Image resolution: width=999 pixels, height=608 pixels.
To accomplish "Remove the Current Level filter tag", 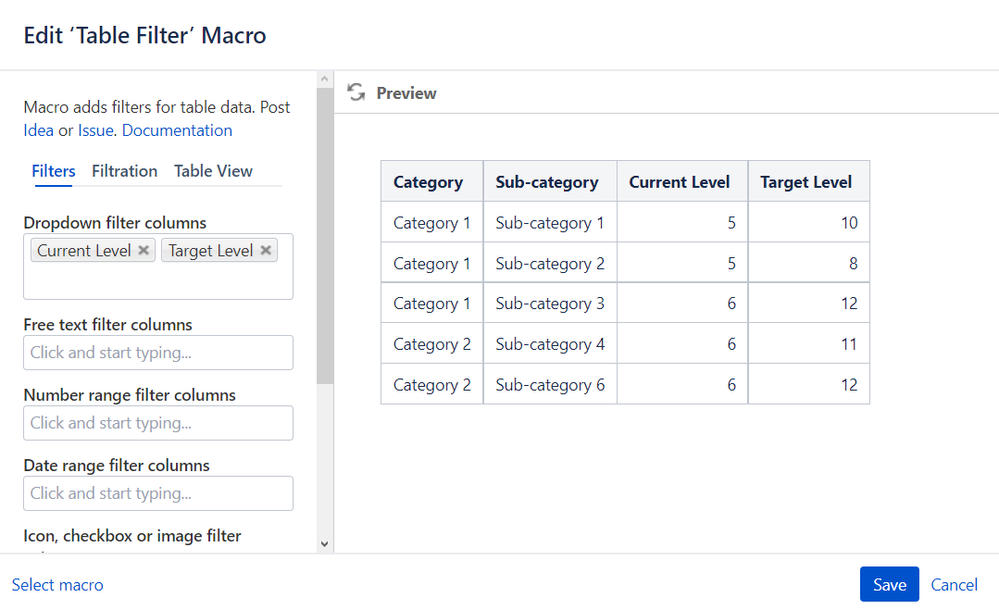I will point(144,251).
